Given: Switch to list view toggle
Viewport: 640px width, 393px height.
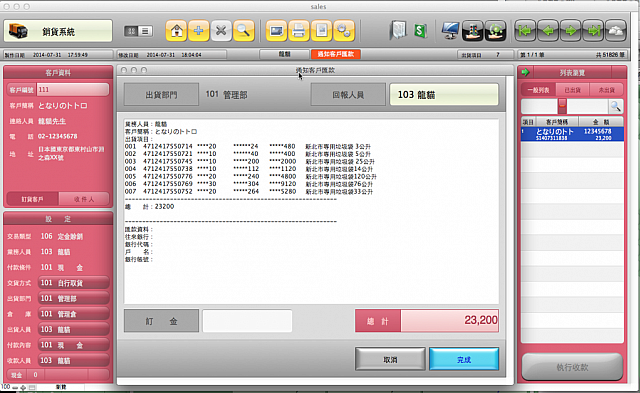Looking at the screenshot, I should pos(145,31).
